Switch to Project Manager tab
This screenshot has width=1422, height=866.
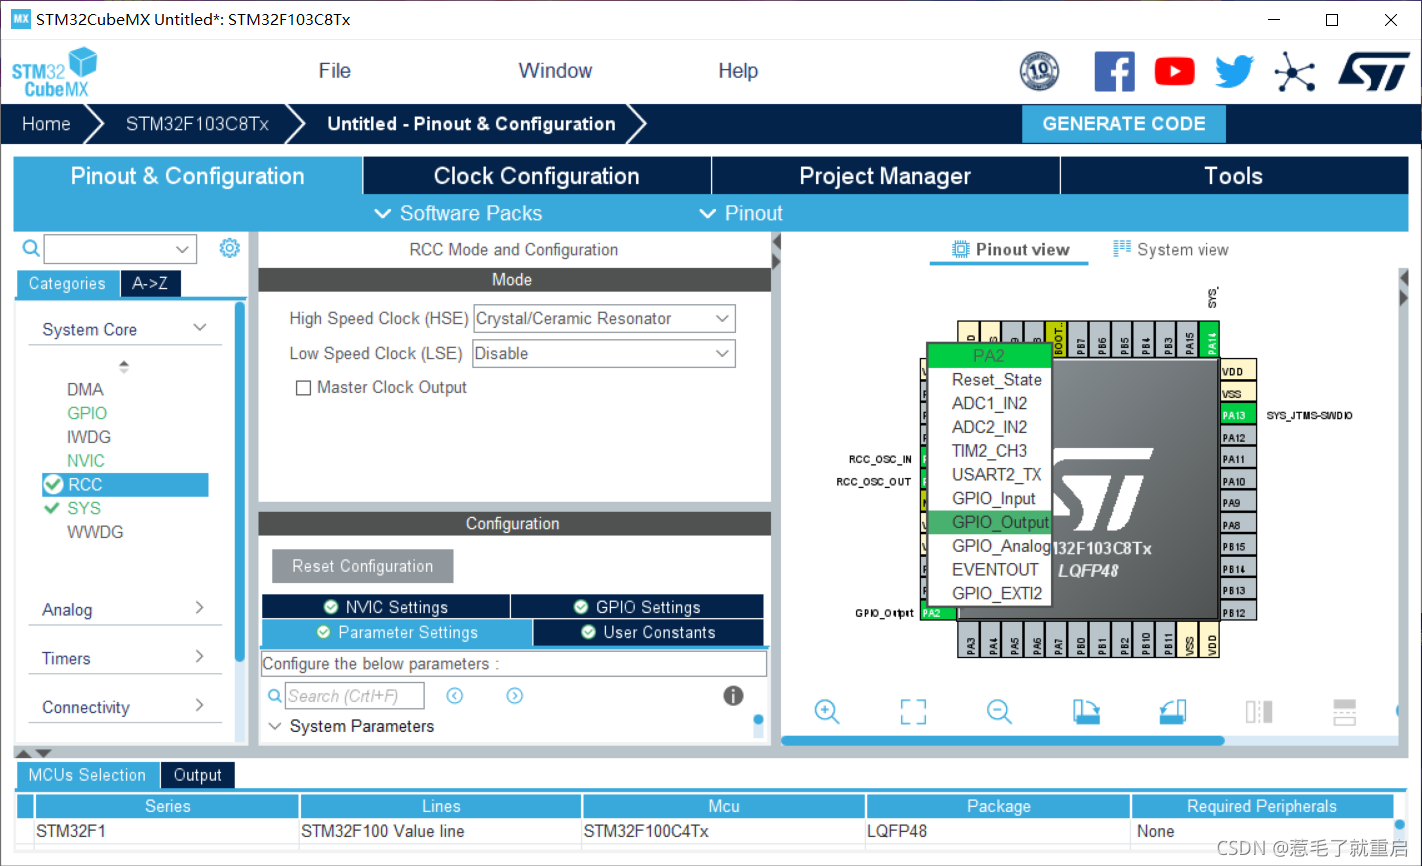[x=885, y=176]
